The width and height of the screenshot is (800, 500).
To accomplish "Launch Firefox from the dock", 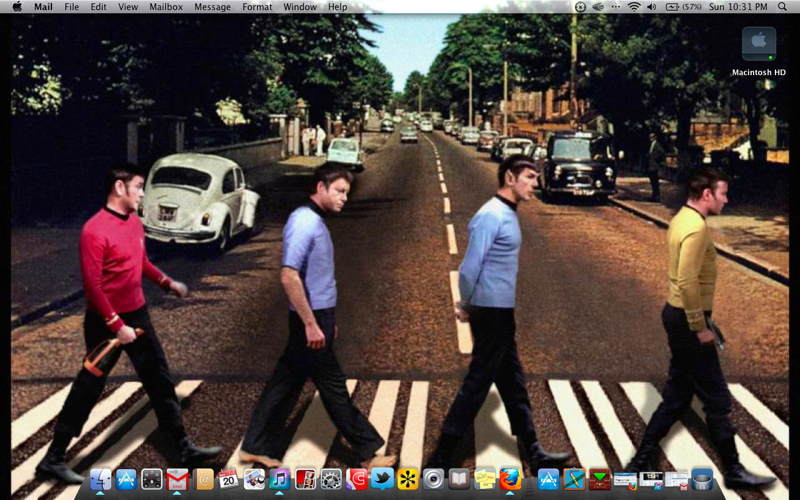I will pyautogui.click(x=510, y=480).
